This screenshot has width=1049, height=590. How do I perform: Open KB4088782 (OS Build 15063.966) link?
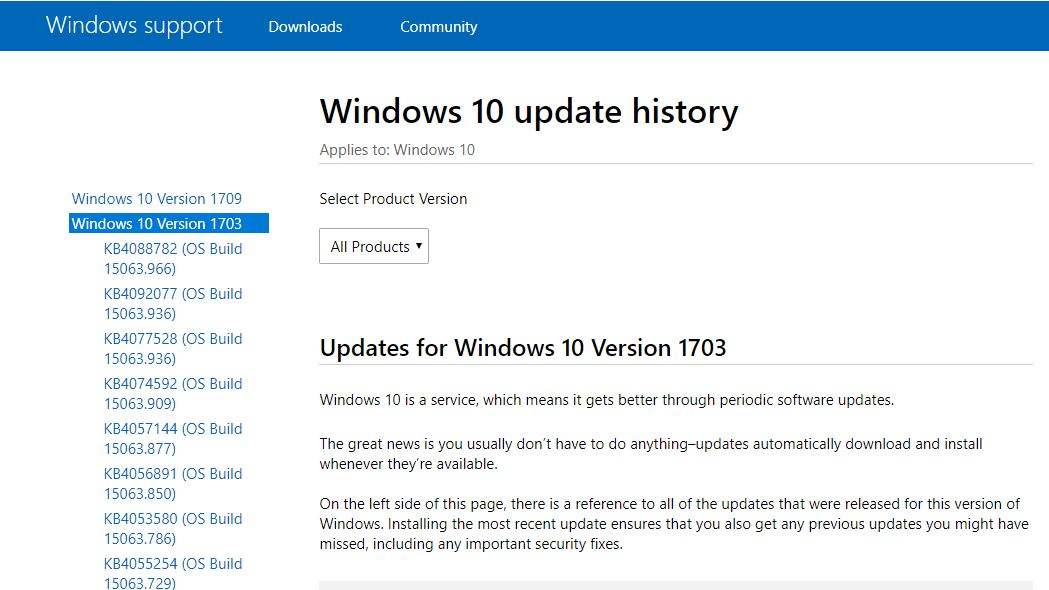[173, 258]
